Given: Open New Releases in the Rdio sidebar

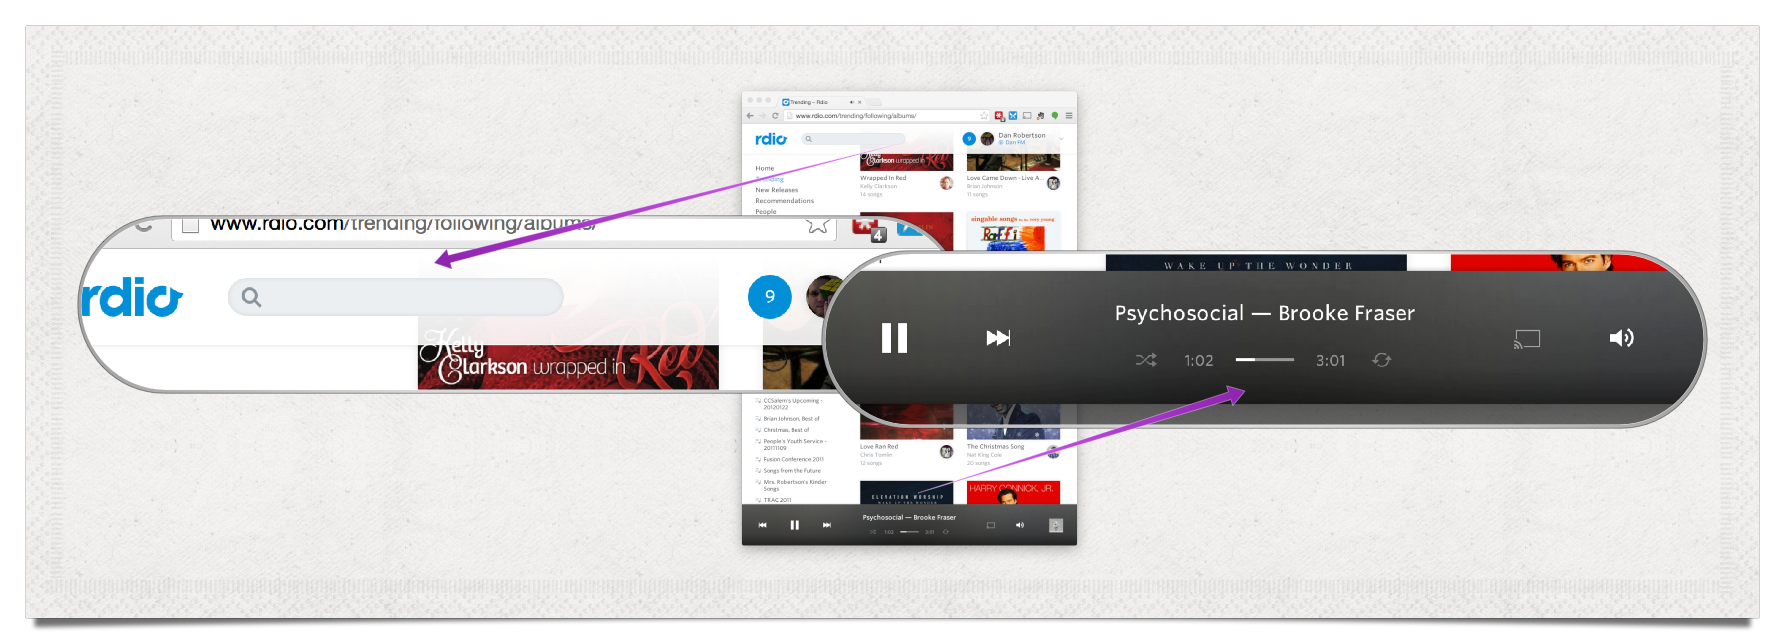Looking at the screenshot, I should coord(777,190).
